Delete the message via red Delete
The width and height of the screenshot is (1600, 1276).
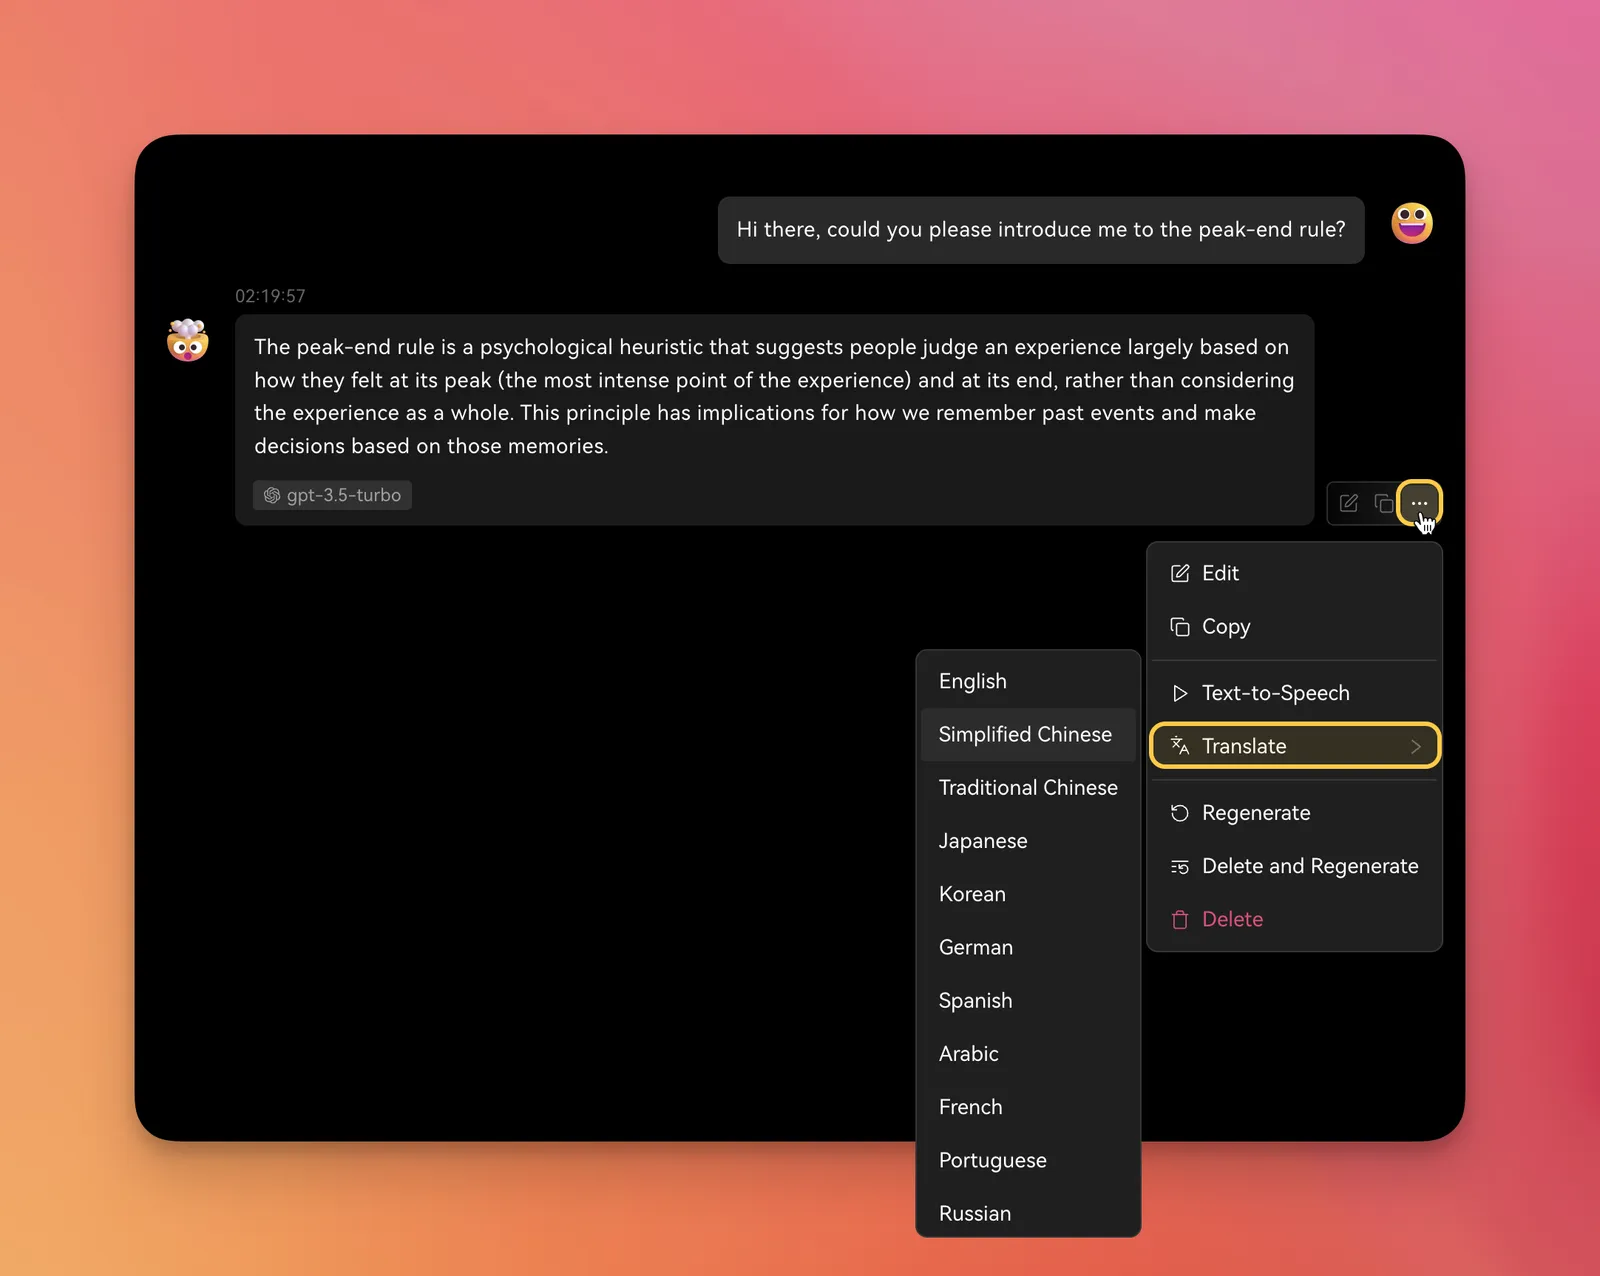[x=1232, y=919]
